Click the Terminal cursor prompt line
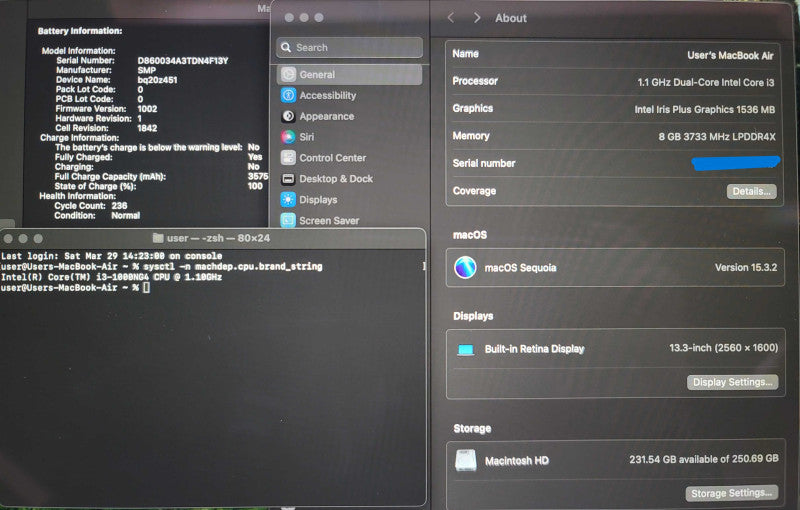This screenshot has width=800, height=510. (x=75, y=288)
